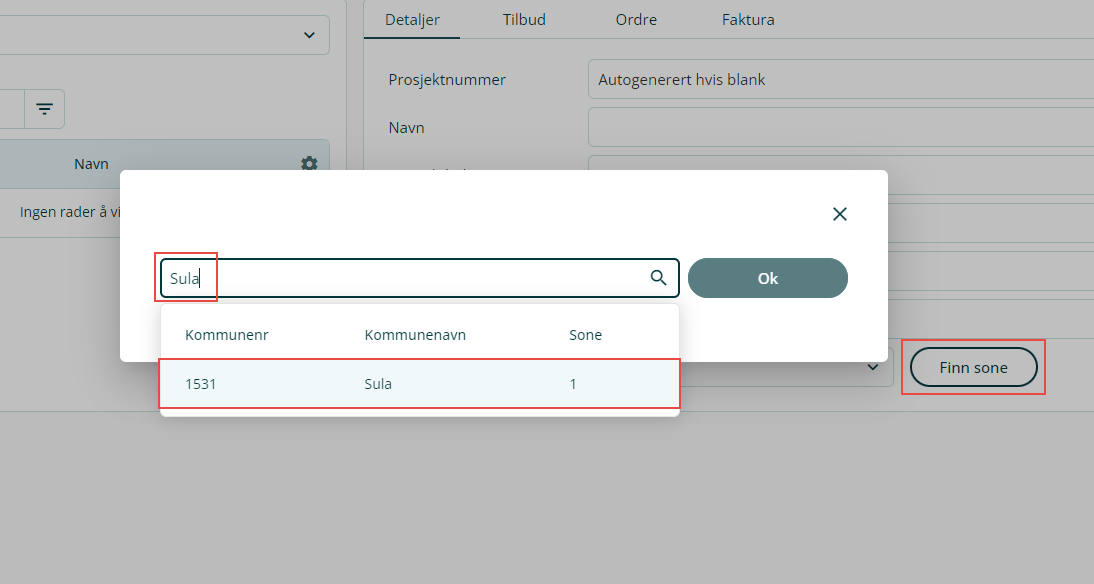Click the Navn text field in Detaljer
Screen dimensions: 1094x584
pyautogui.click(x=840, y=128)
